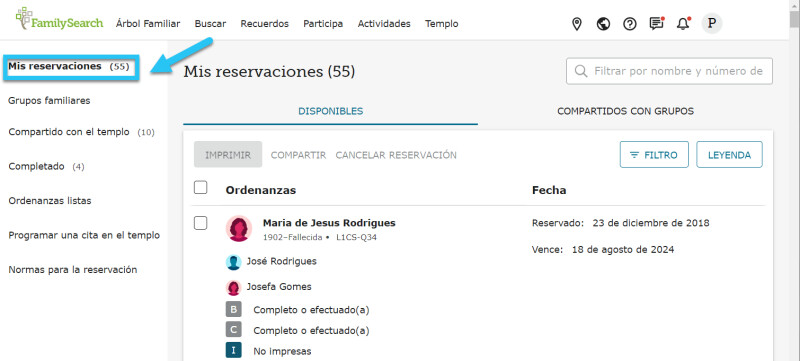
Task: Open Maria de Jesus Rodrigues name link
Action: (329, 223)
